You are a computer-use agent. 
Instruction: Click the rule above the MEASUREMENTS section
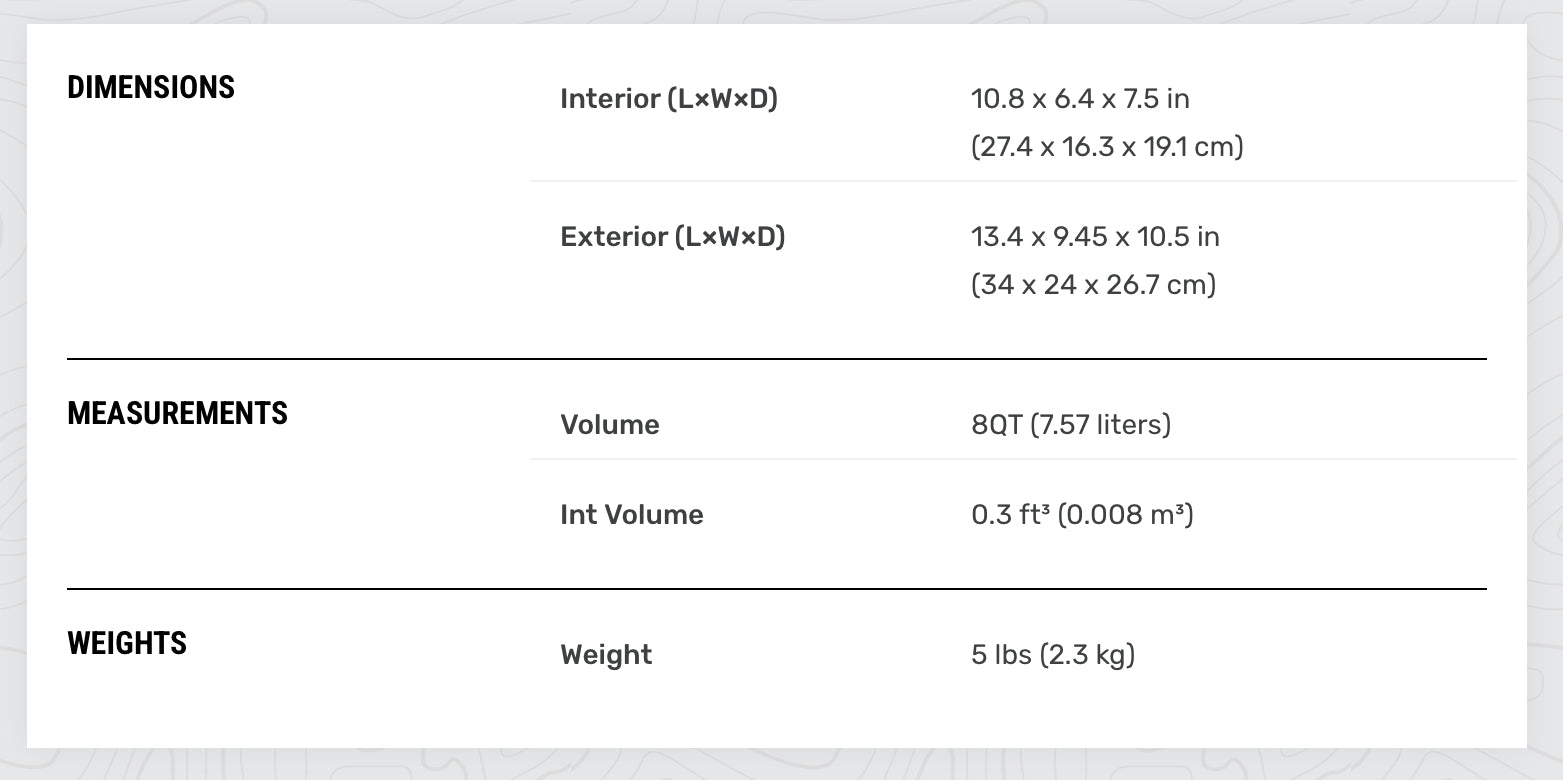(777, 358)
